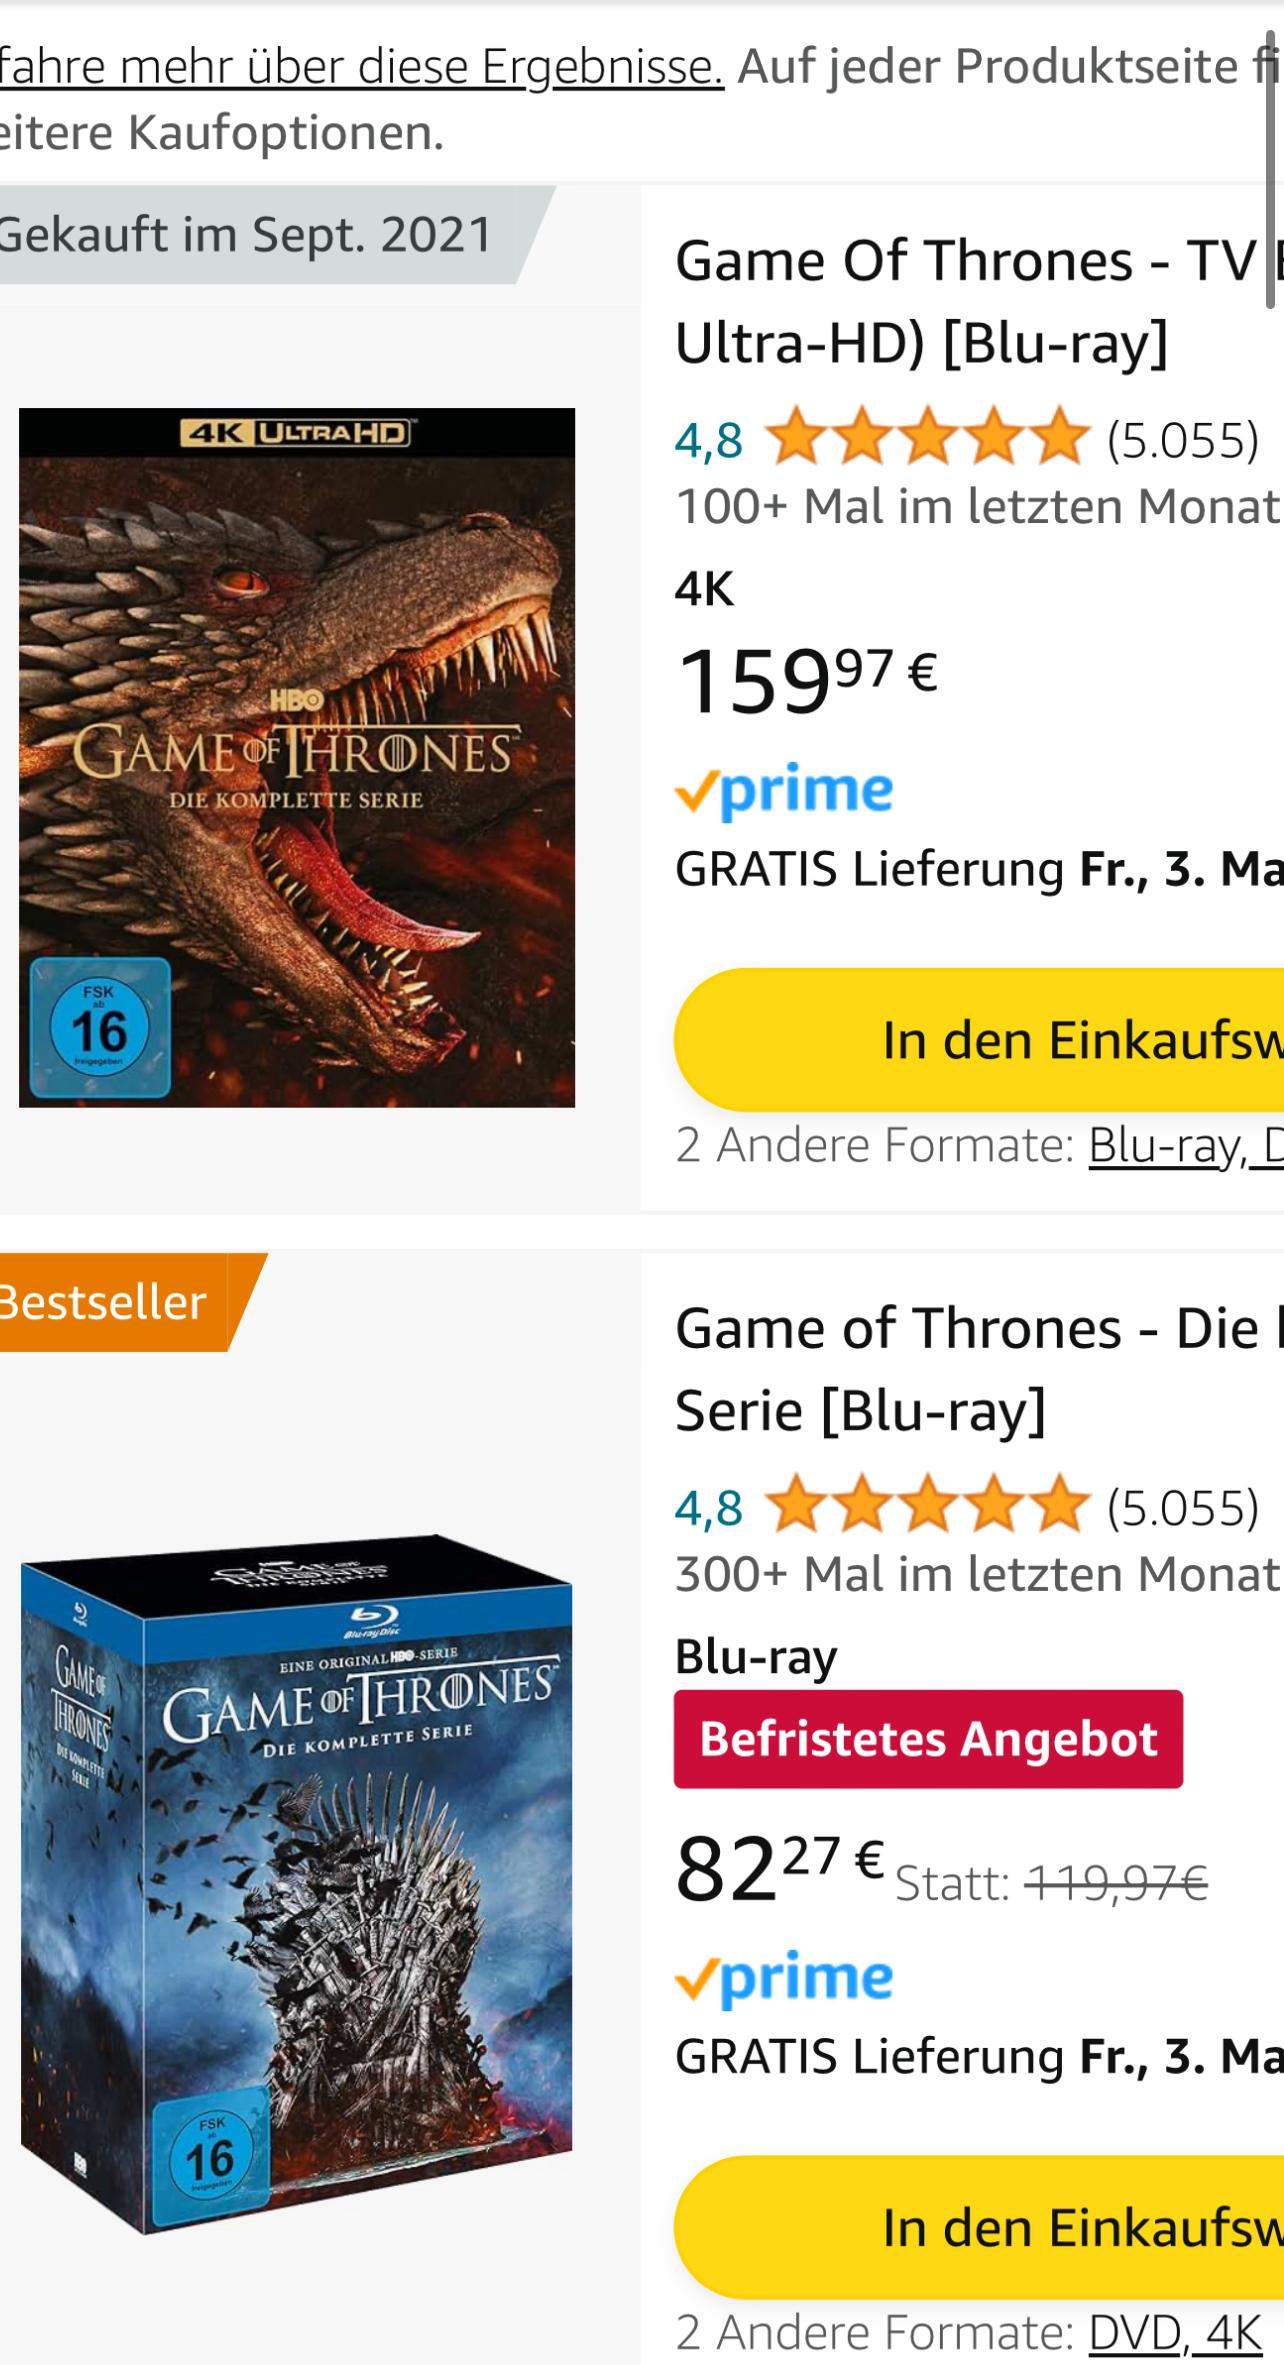Screen dimensions: 1284x2365
Task: Click the 'Gekauft im Sept. 2021' label
Action: 245,235
